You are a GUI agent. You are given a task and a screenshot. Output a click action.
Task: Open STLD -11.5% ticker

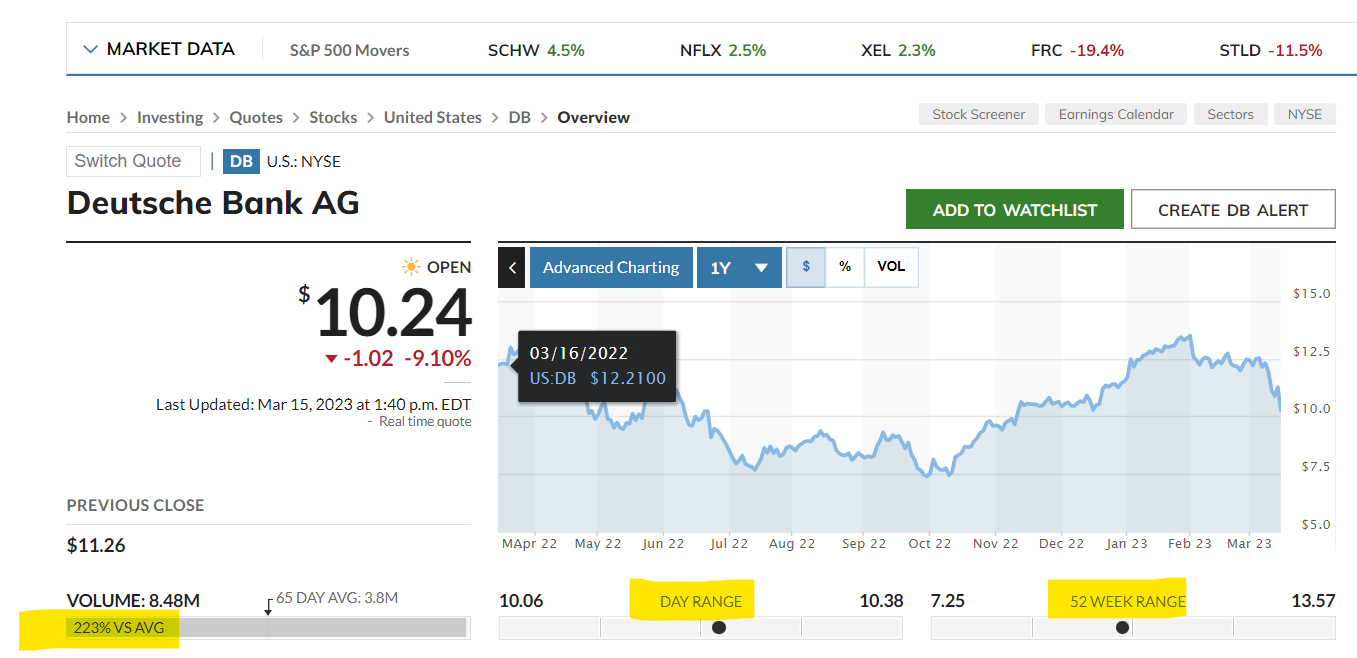coord(1271,50)
